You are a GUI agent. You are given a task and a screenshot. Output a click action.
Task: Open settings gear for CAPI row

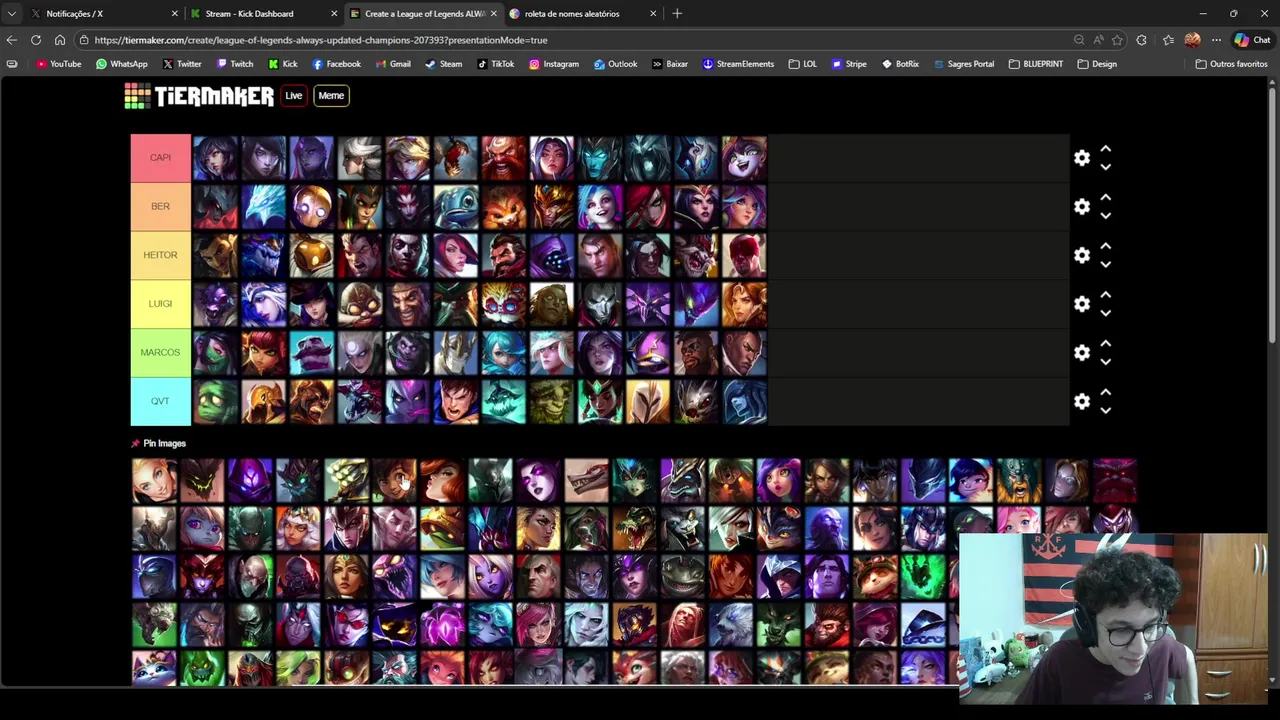pos(1082,158)
